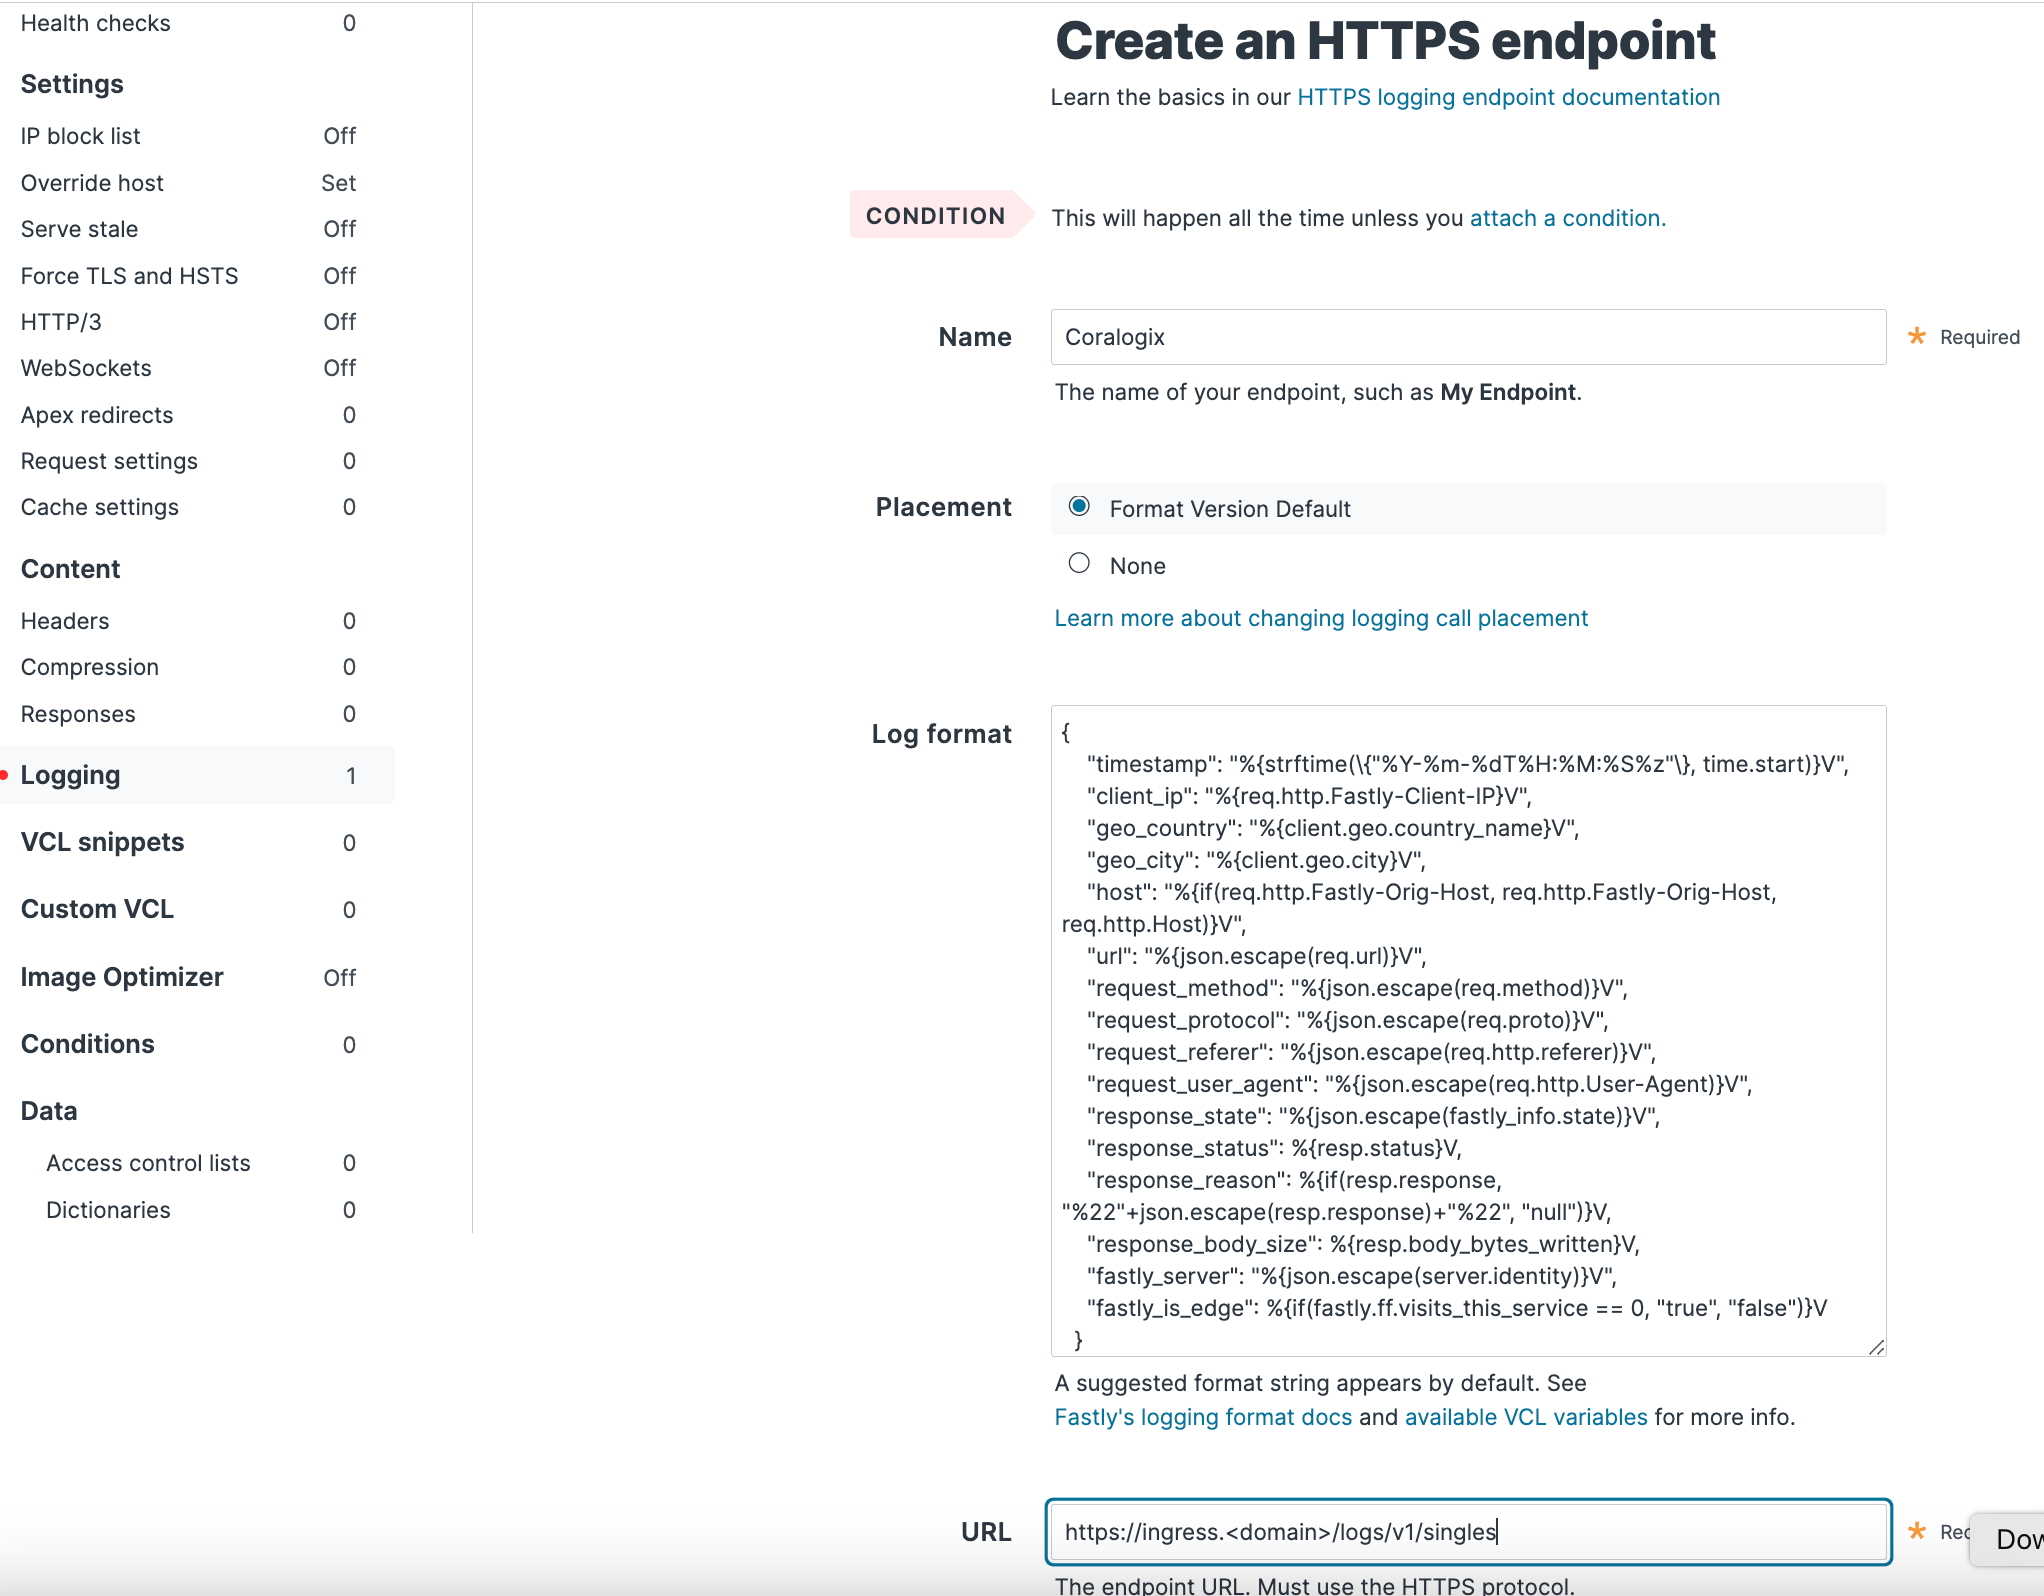Select Format Version Default radio button

click(1079, 507)
